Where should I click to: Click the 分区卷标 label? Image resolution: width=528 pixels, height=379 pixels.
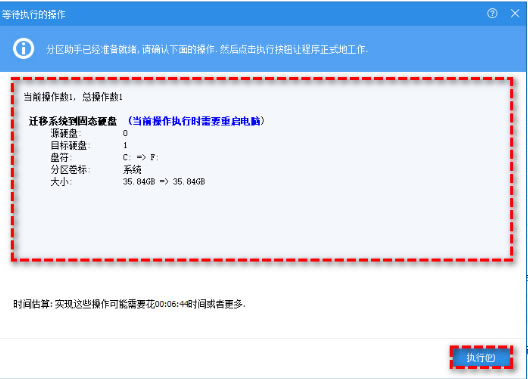70,170
